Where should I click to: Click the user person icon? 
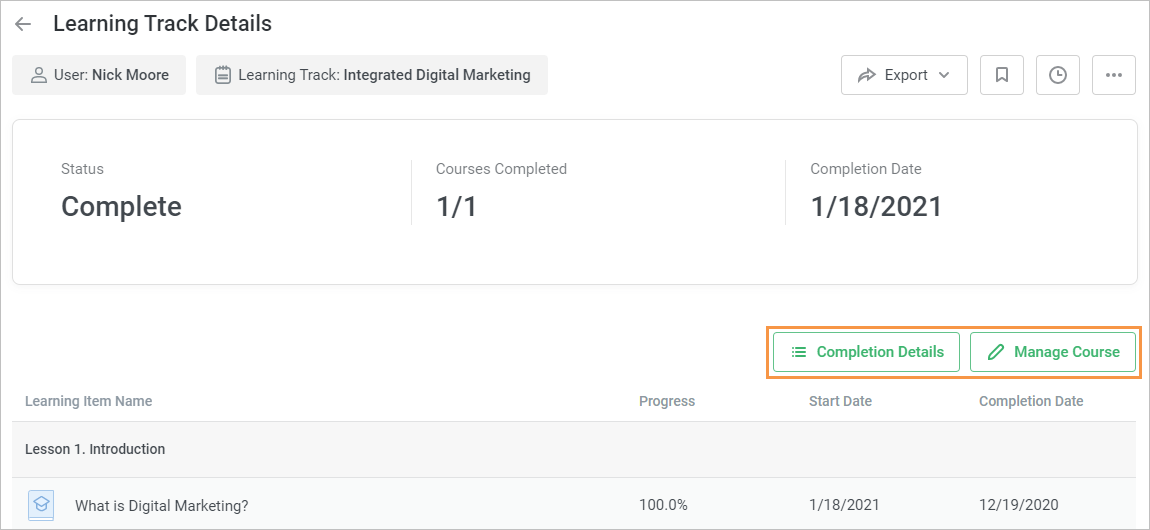pos(39,75)
